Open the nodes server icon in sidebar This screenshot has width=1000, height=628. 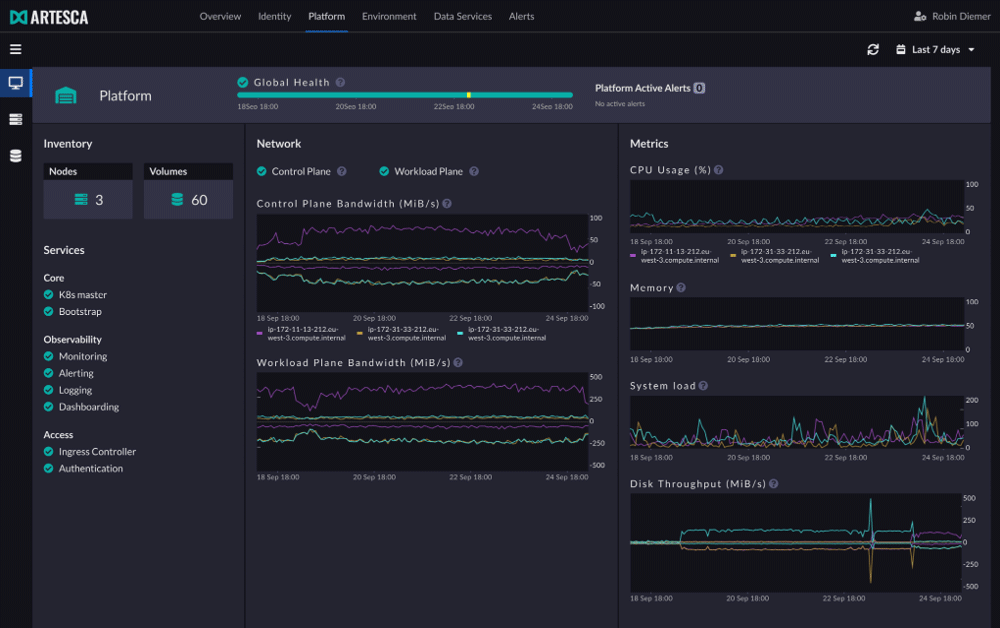click(15, 119)
